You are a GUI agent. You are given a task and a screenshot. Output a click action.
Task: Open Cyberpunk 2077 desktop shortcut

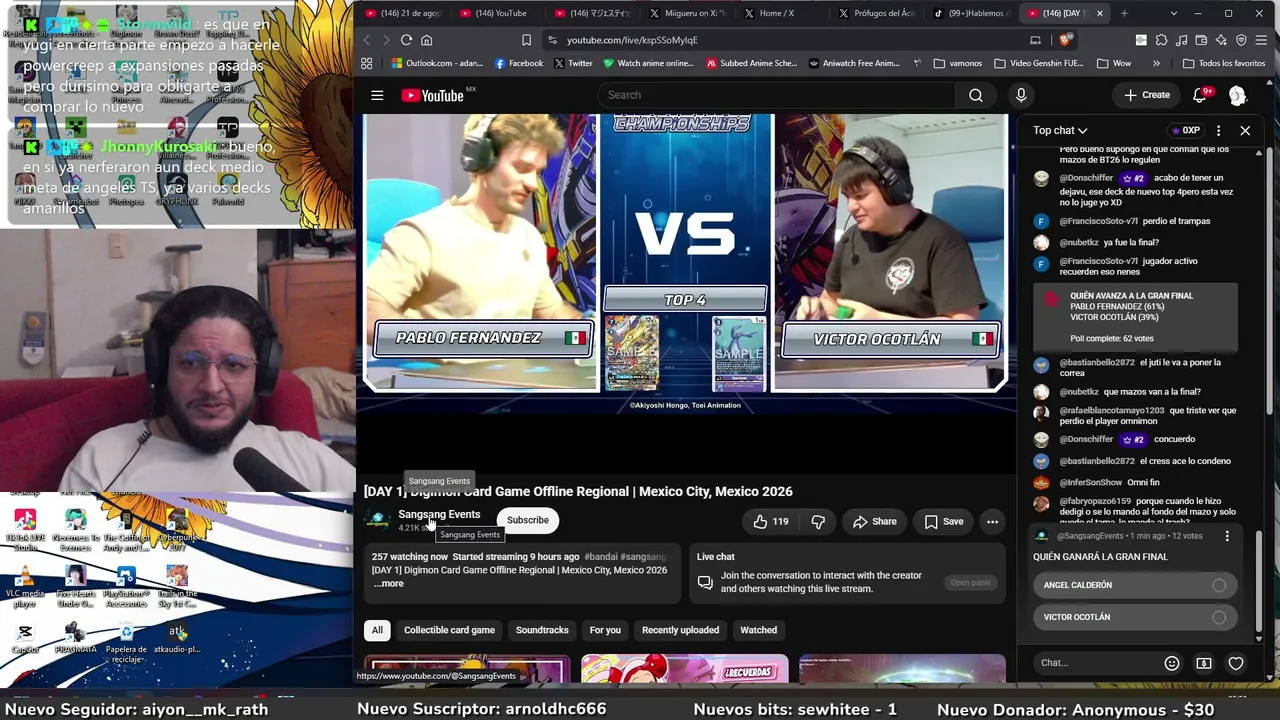click(177, 531)
